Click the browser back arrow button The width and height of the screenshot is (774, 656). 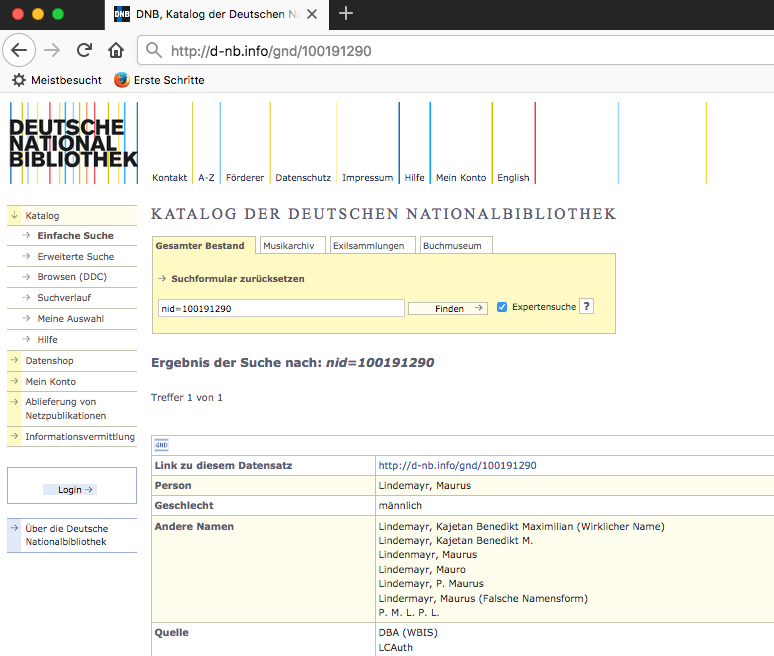click(x=19, y=50)
